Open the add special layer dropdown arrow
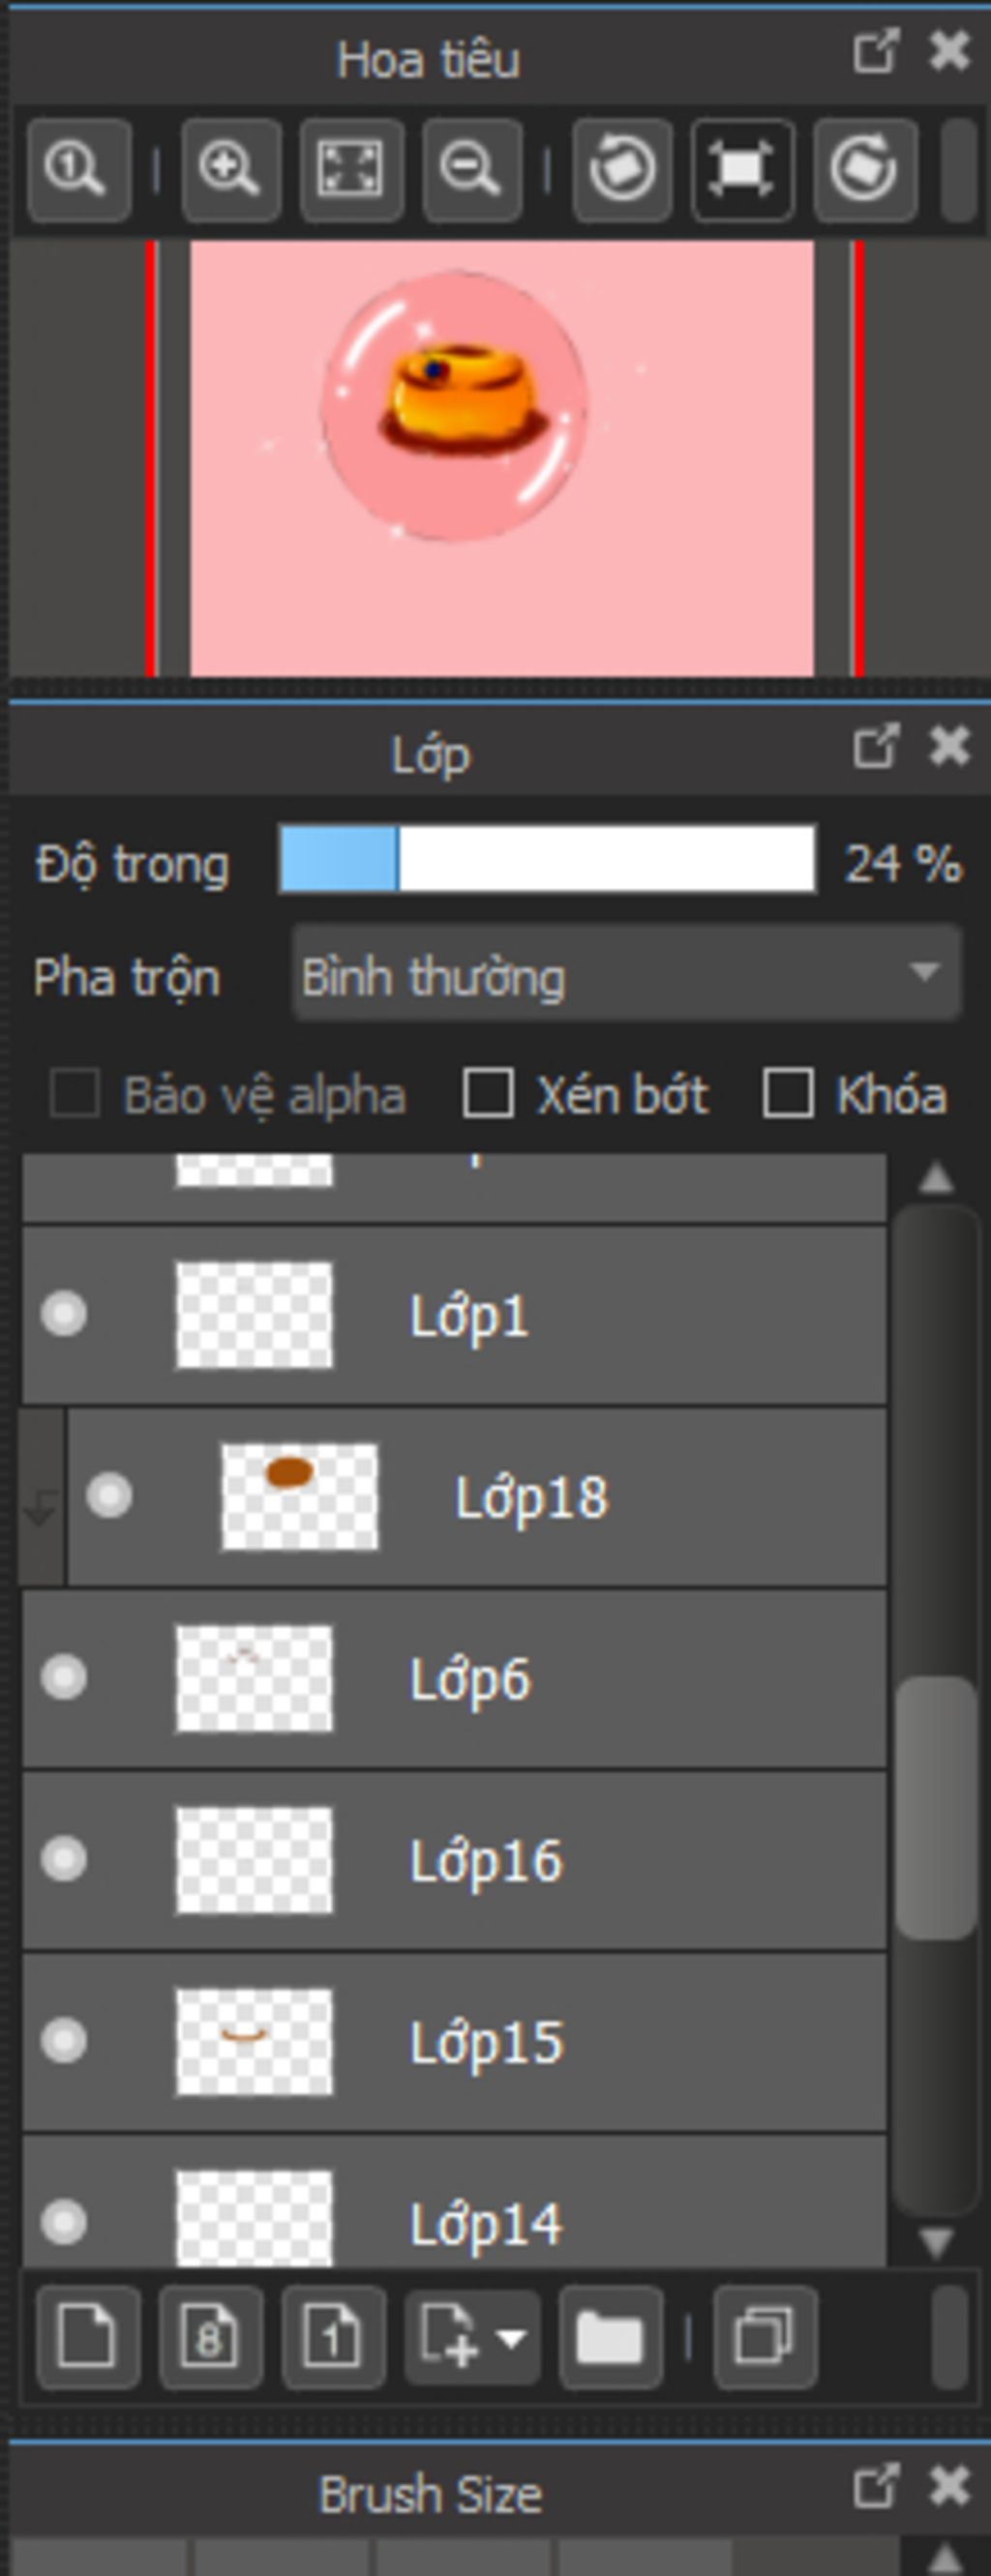This screenshot has height=2576, width=991. click(513, 2338)
